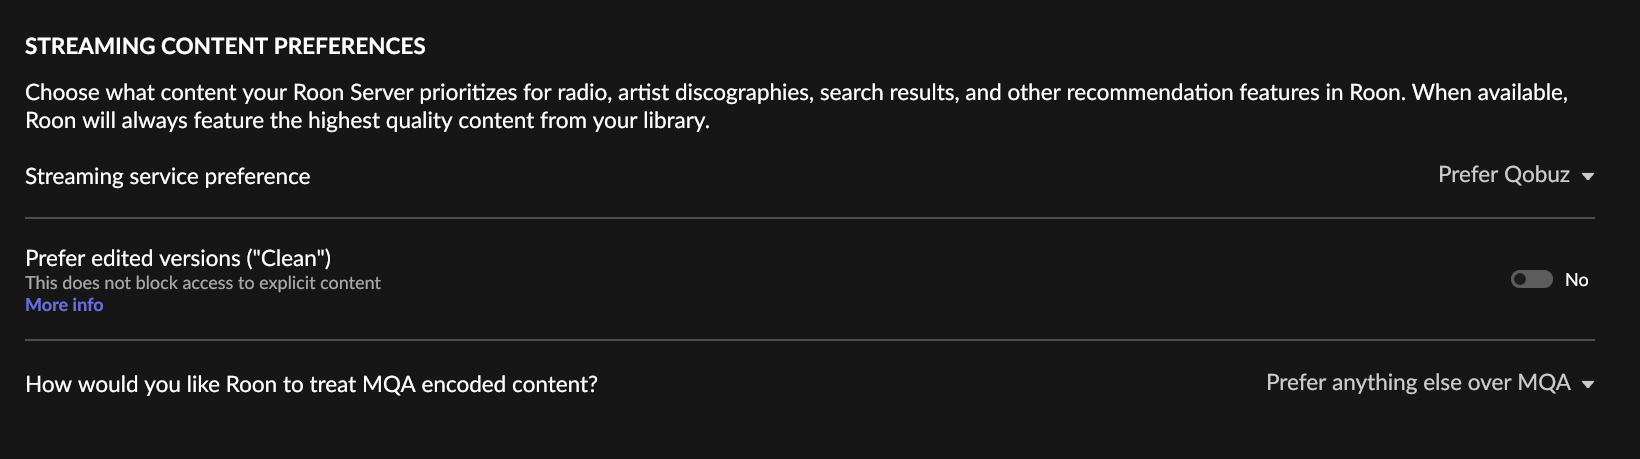Click the line "Roon will always feature"
Viewport: 1640px width, 459px height.
[367, 121]
